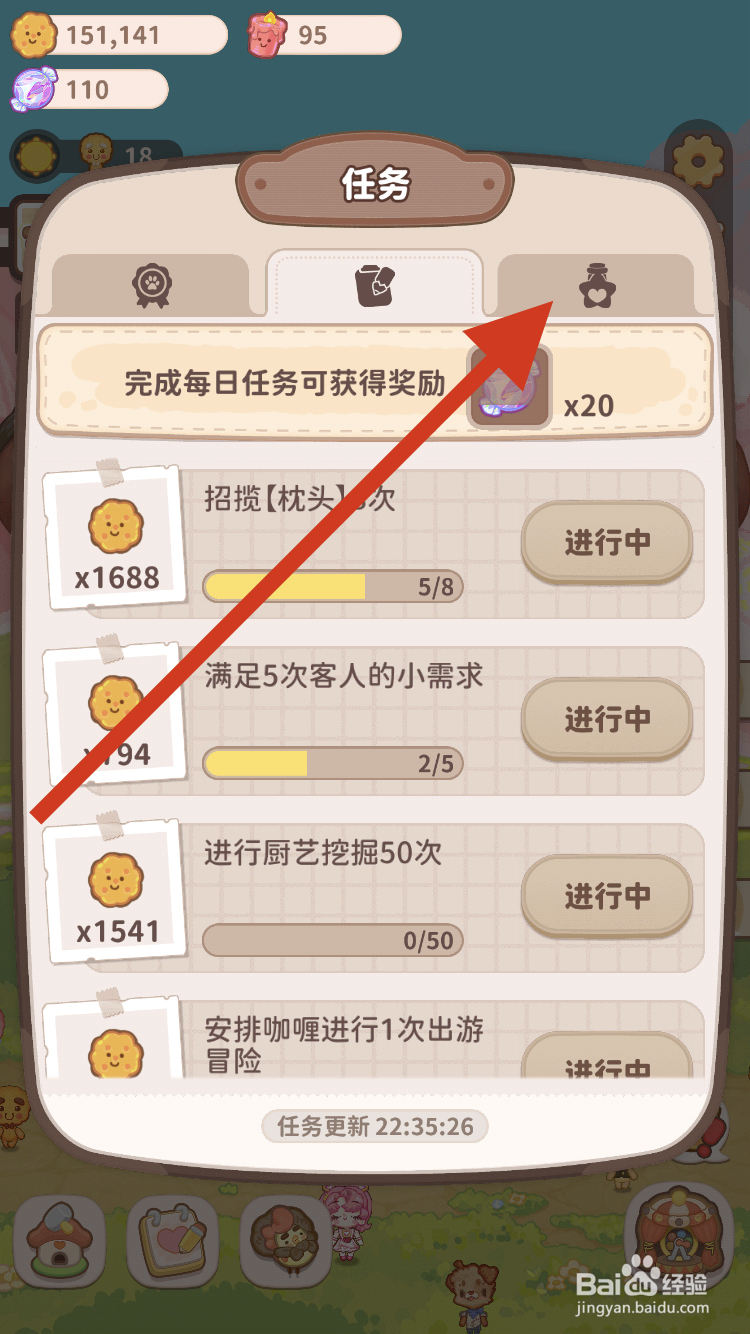The image size is (750, 1334).
Task: Open the heart notebook icon
Action: (173, 1240)
